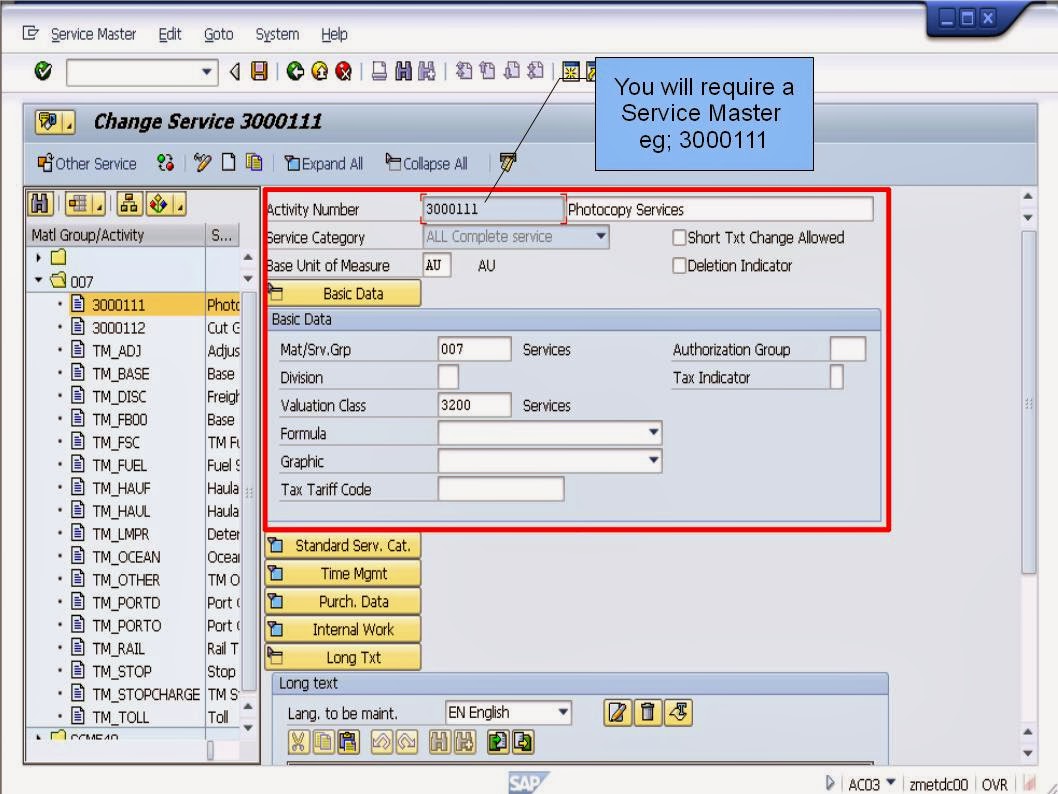Viewport: 1058px width, 794px height.
Task: Click the Print icon in toolbar
Action: (379, 71)
